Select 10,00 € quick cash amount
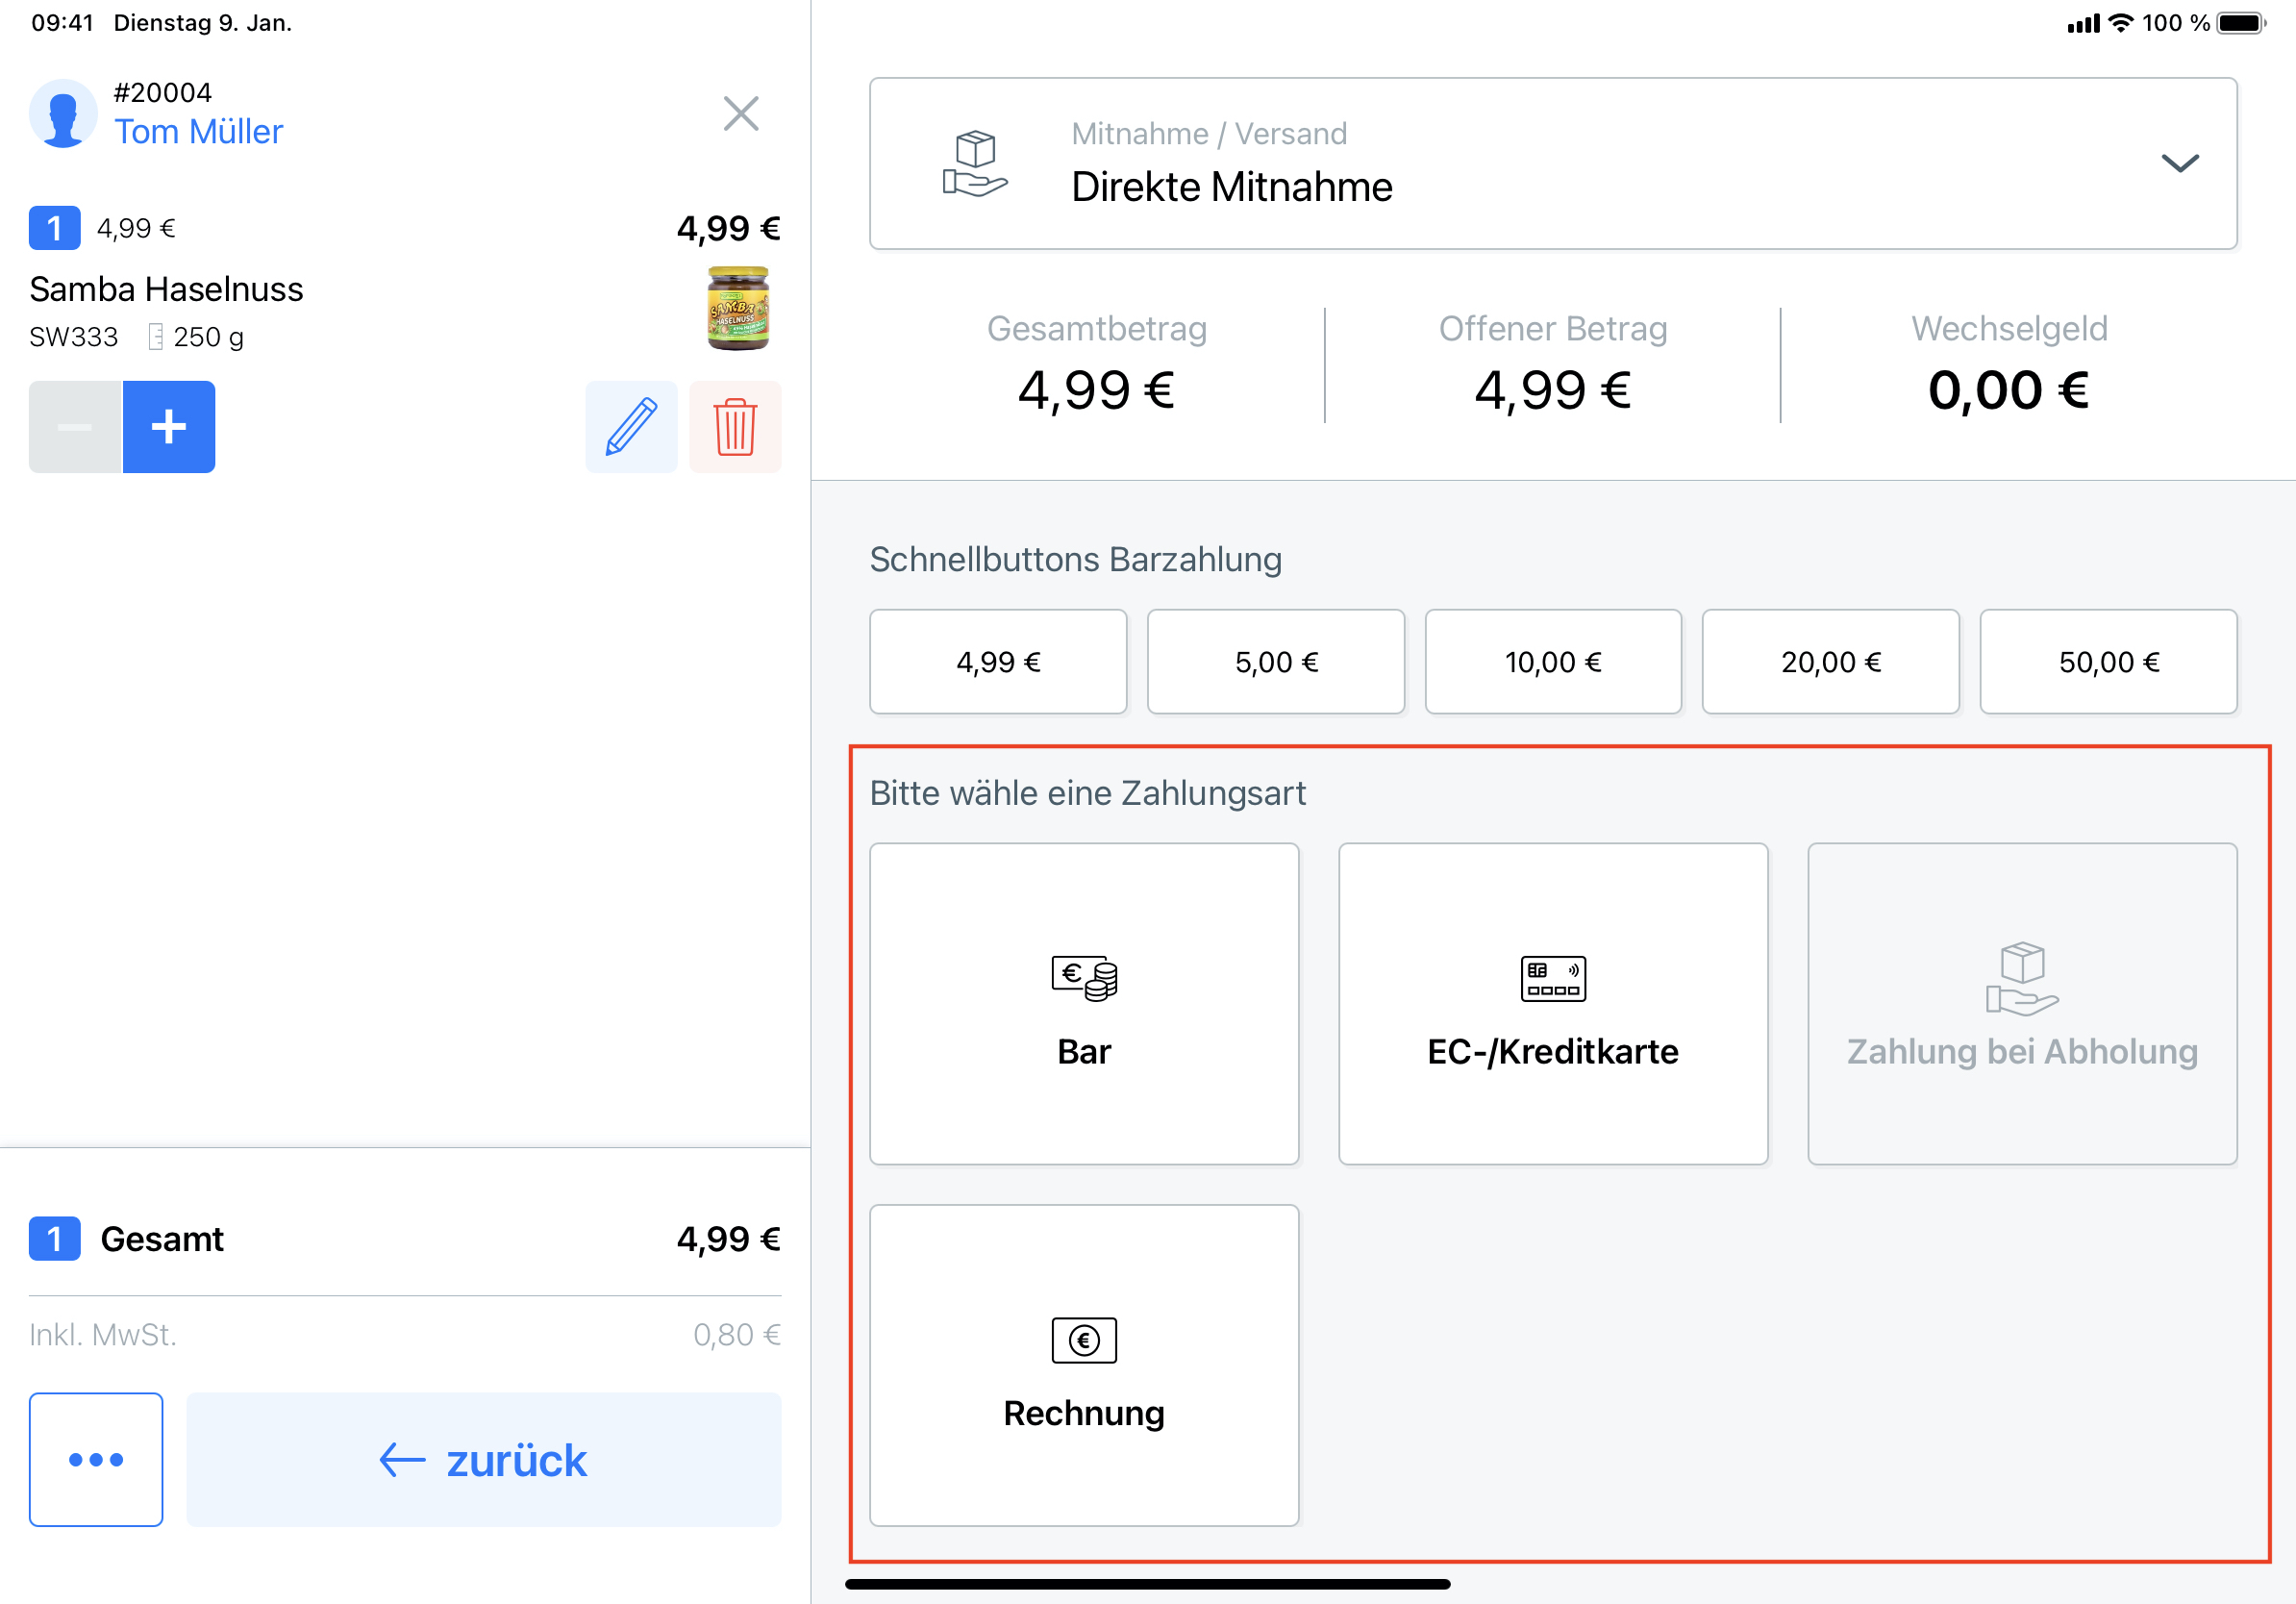 1553,662
